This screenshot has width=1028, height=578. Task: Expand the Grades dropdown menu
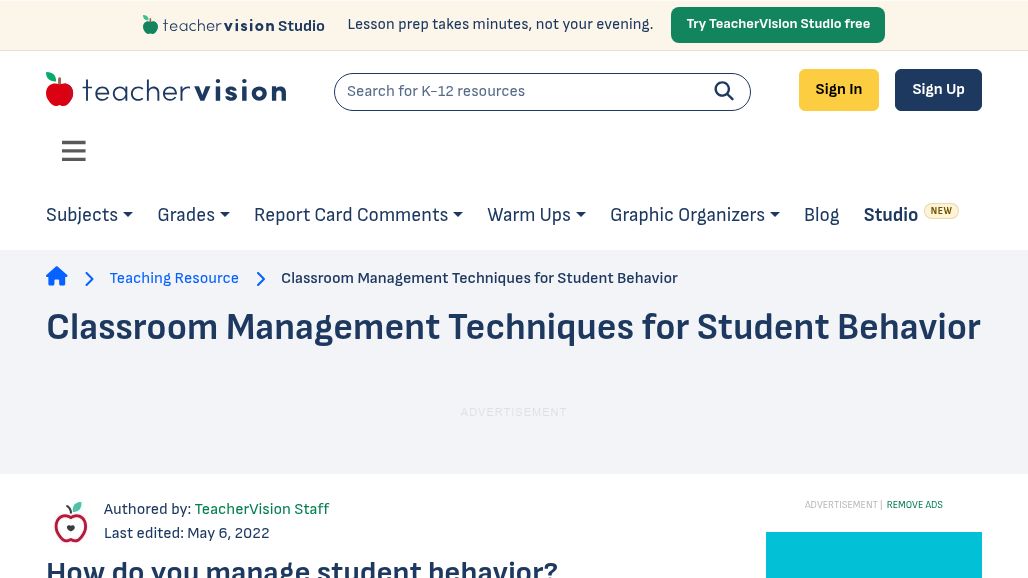click(x=193, y=215)
